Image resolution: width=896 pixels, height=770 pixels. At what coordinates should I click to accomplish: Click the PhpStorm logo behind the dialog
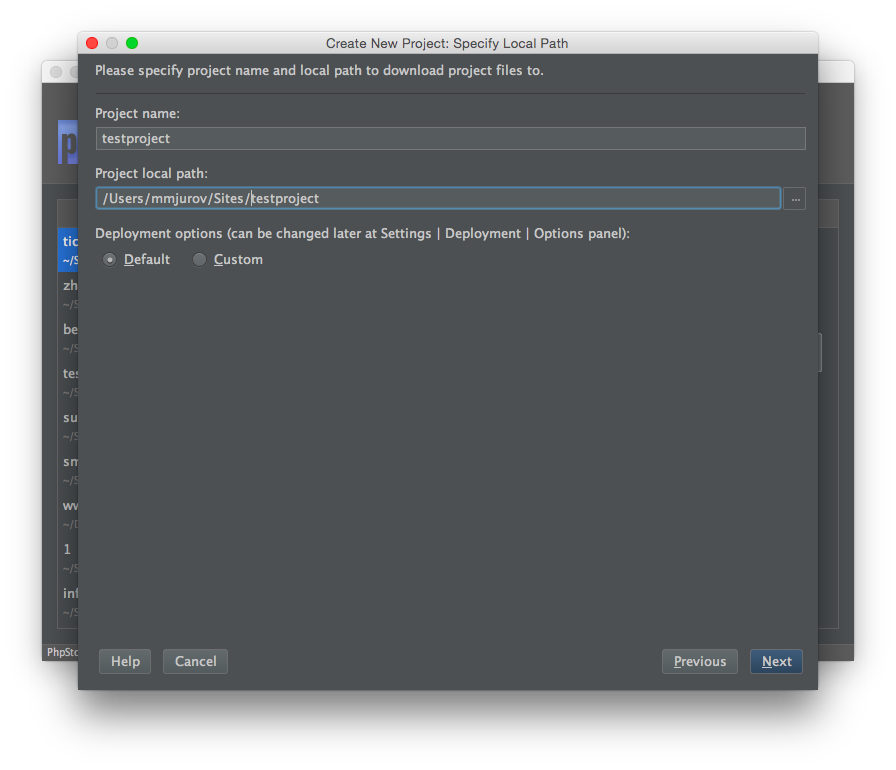pos(68,141)
